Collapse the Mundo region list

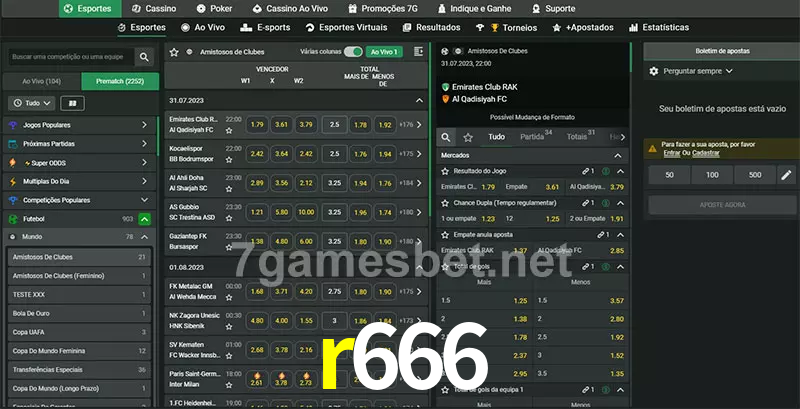point(144,237)
